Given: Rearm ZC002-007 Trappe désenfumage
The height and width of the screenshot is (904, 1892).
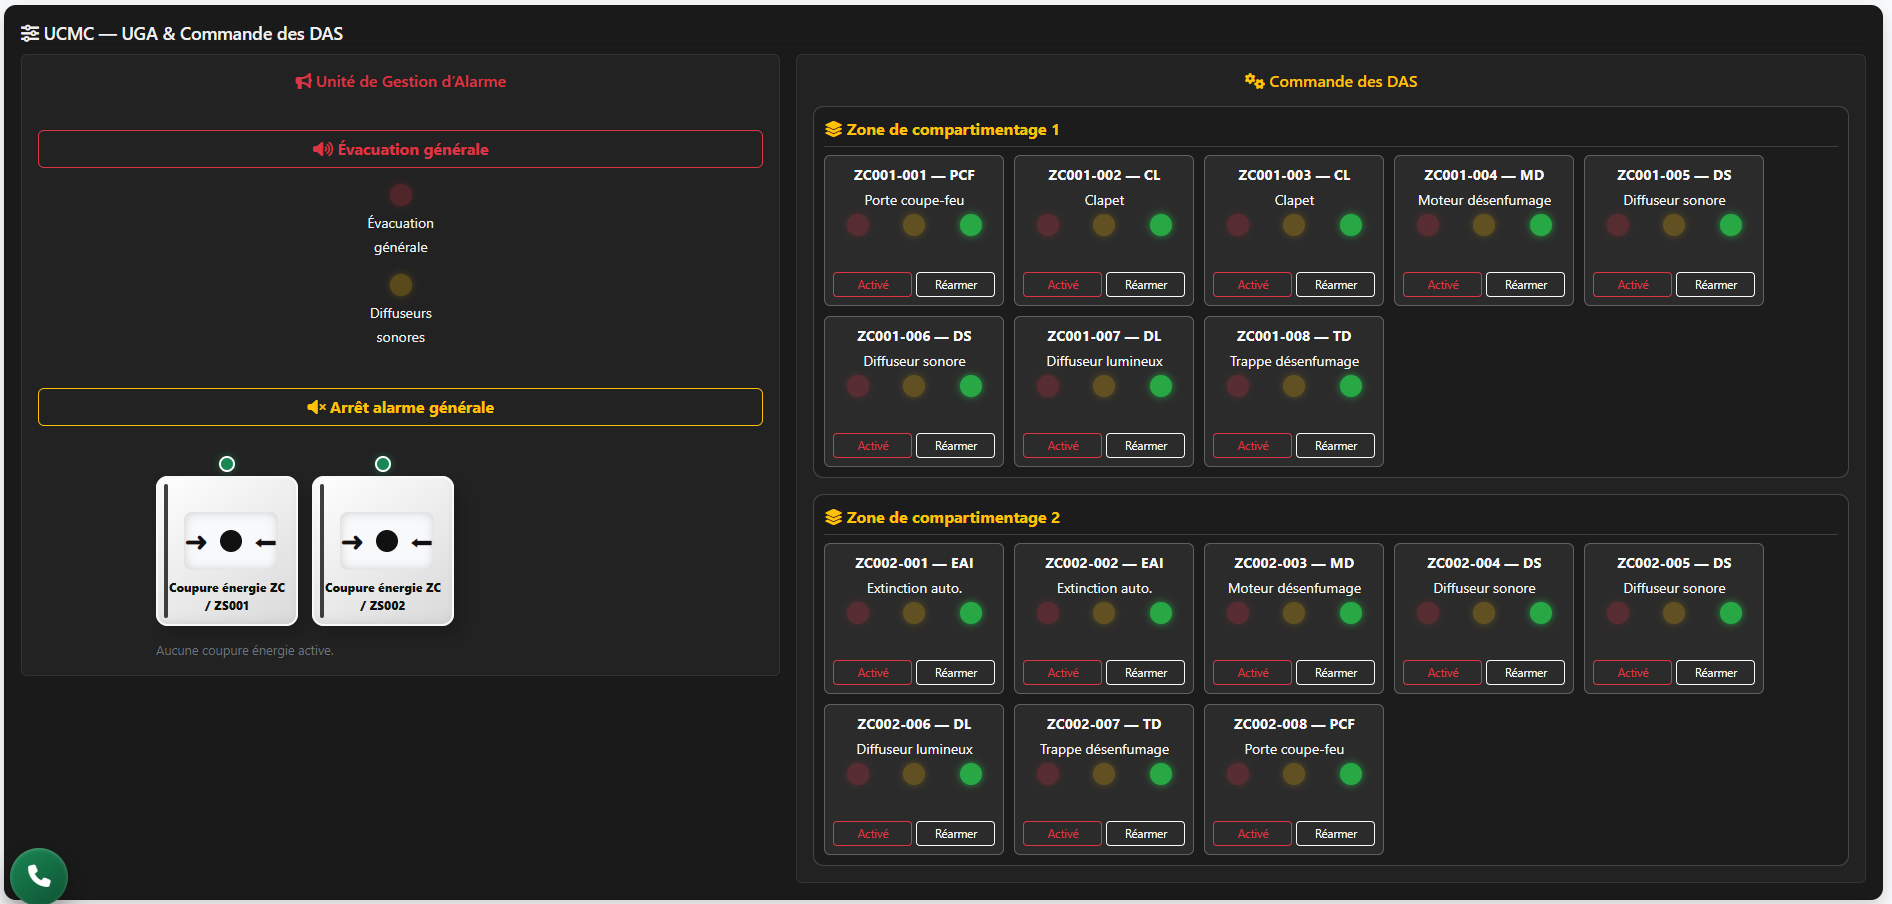Looking at the screenshot, I should [1146, 834].
